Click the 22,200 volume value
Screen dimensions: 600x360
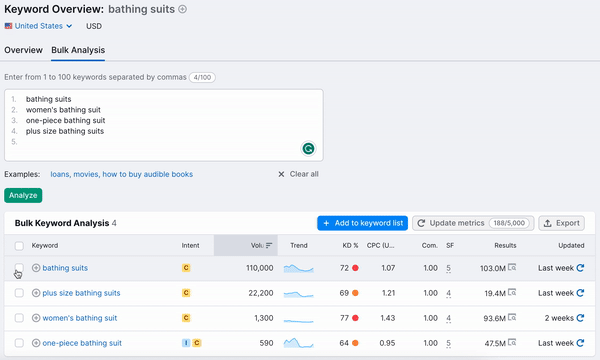click(261, 293)
